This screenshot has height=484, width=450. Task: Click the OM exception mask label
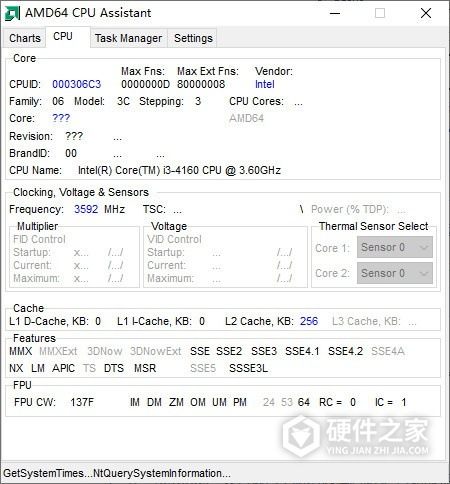[198, 402]
